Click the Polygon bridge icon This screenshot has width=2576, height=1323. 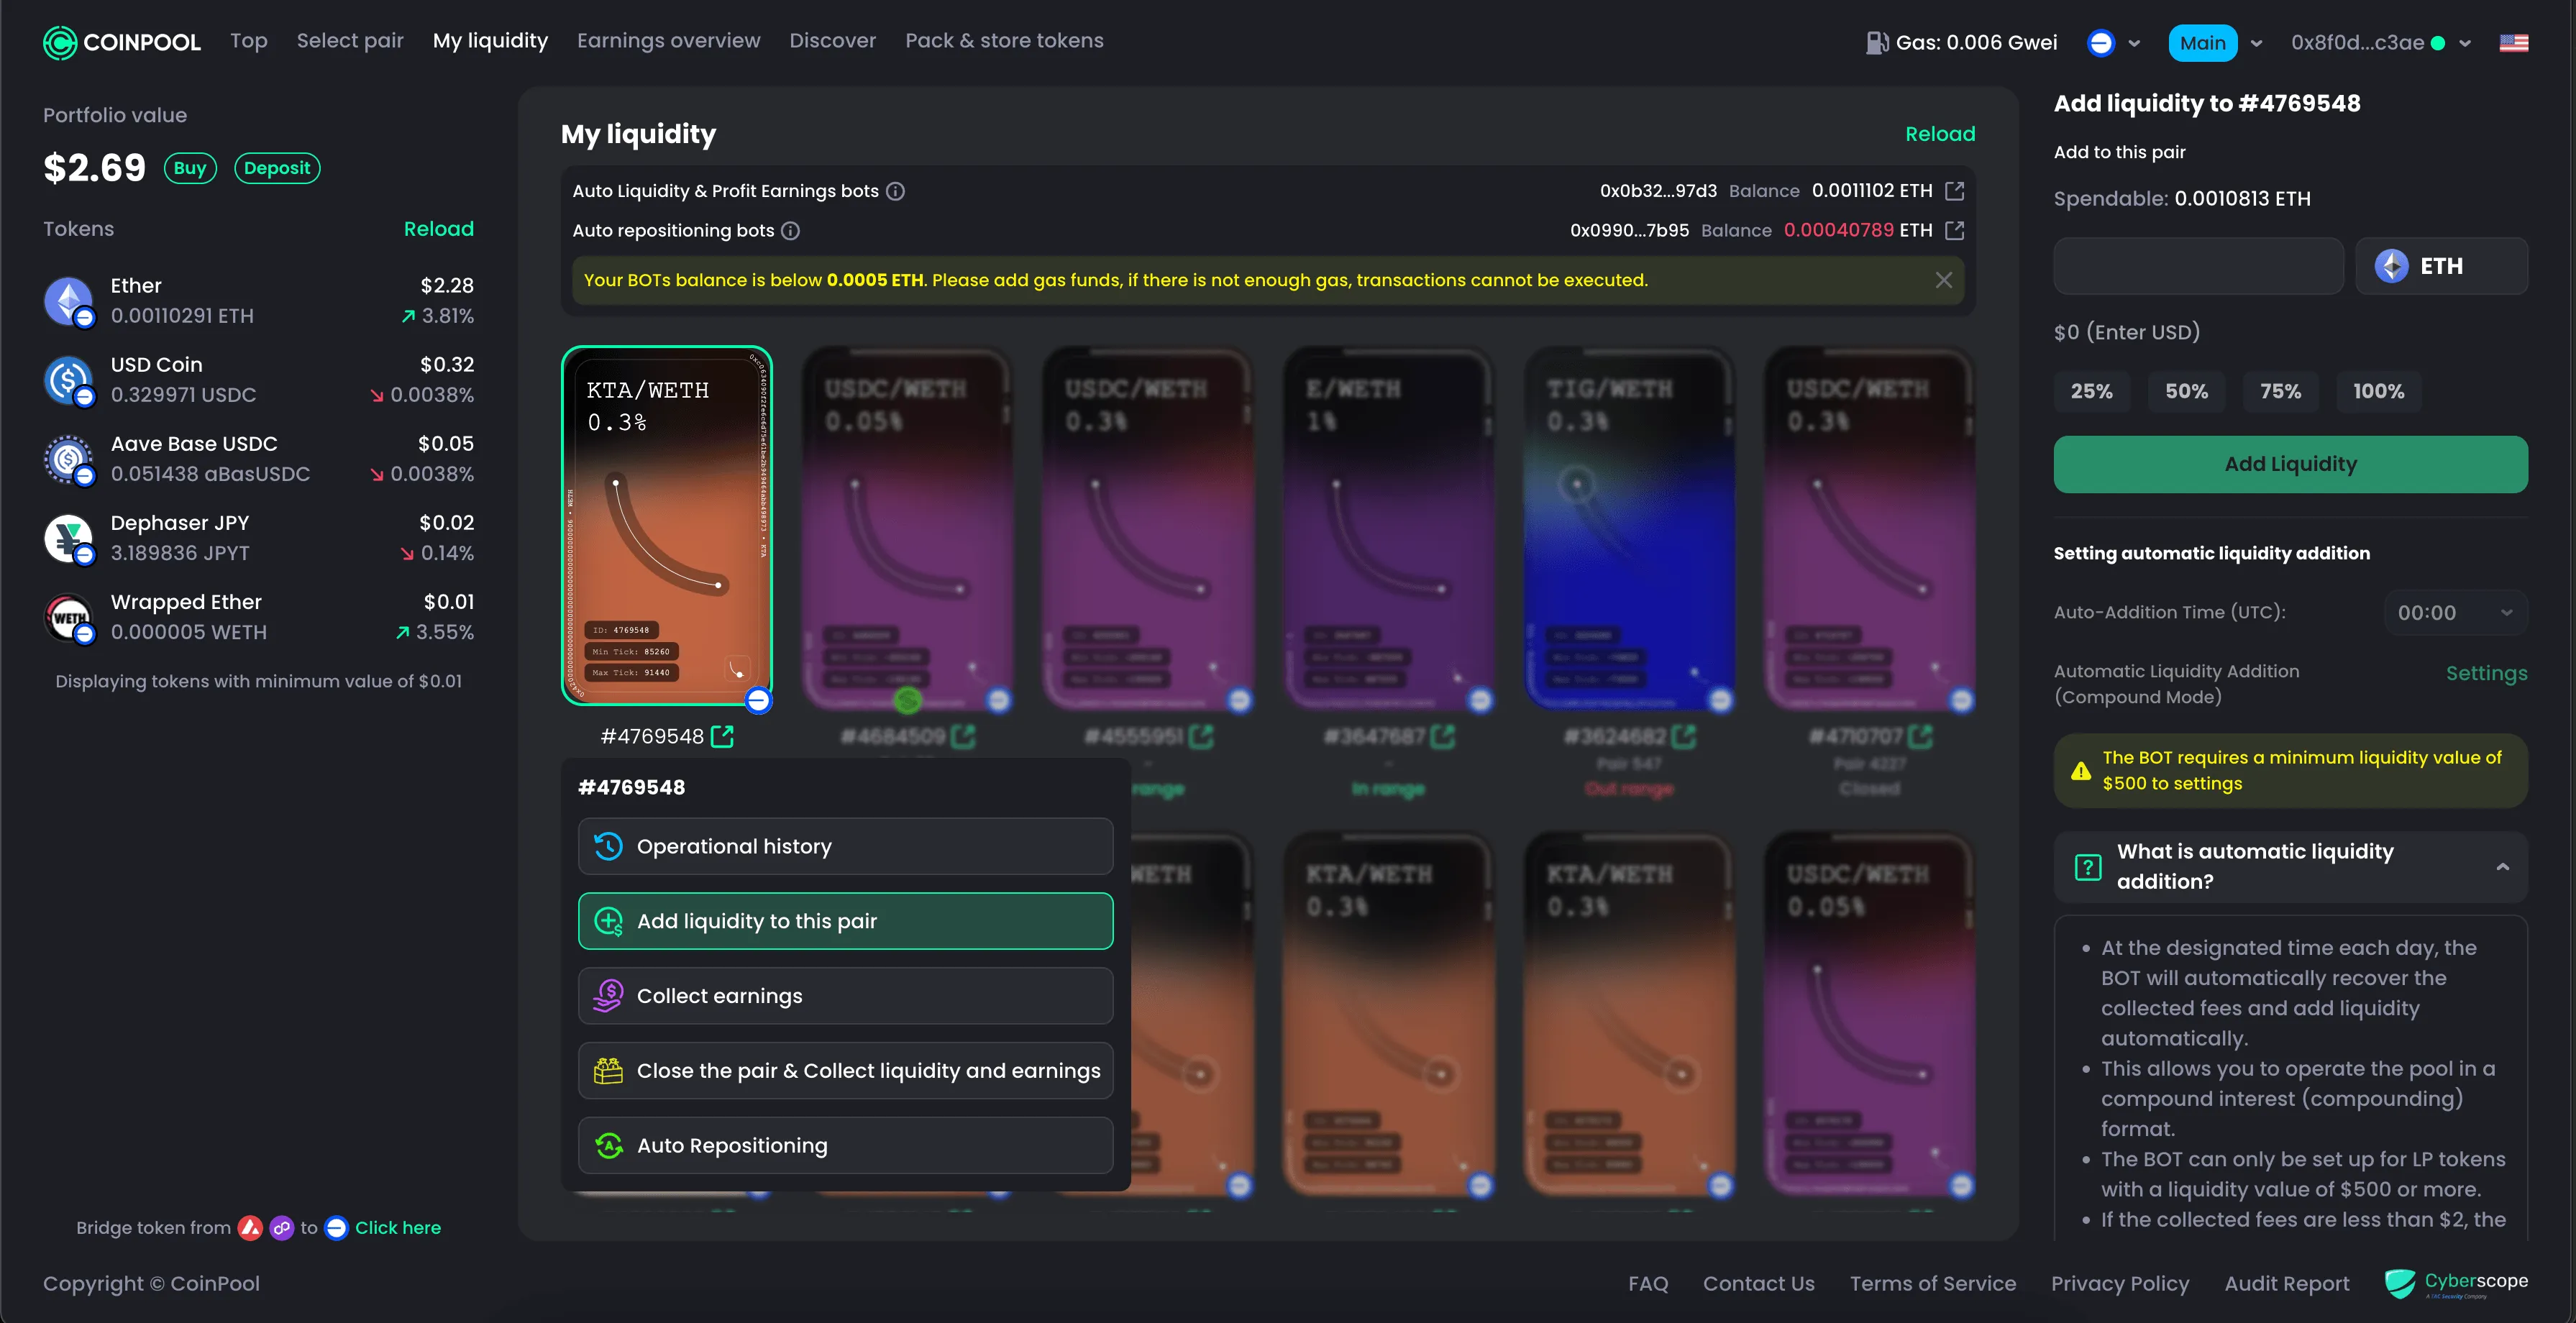click(282, 1227)
